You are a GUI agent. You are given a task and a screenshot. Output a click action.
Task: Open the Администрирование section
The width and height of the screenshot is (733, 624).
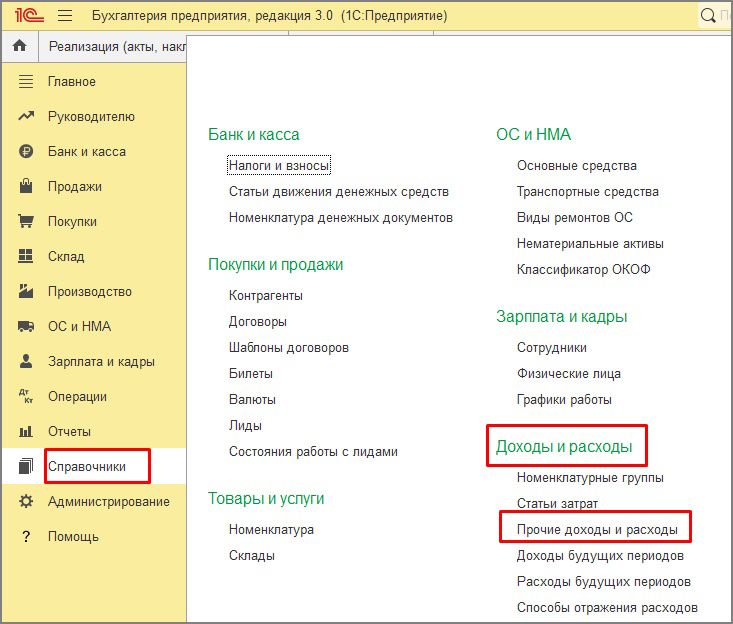coord(108,502)
